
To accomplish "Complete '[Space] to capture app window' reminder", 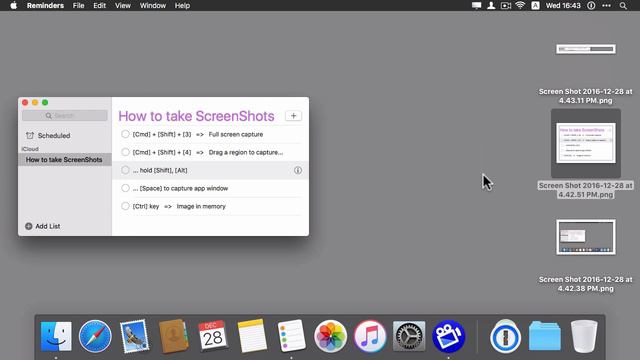I will [125, 188].
